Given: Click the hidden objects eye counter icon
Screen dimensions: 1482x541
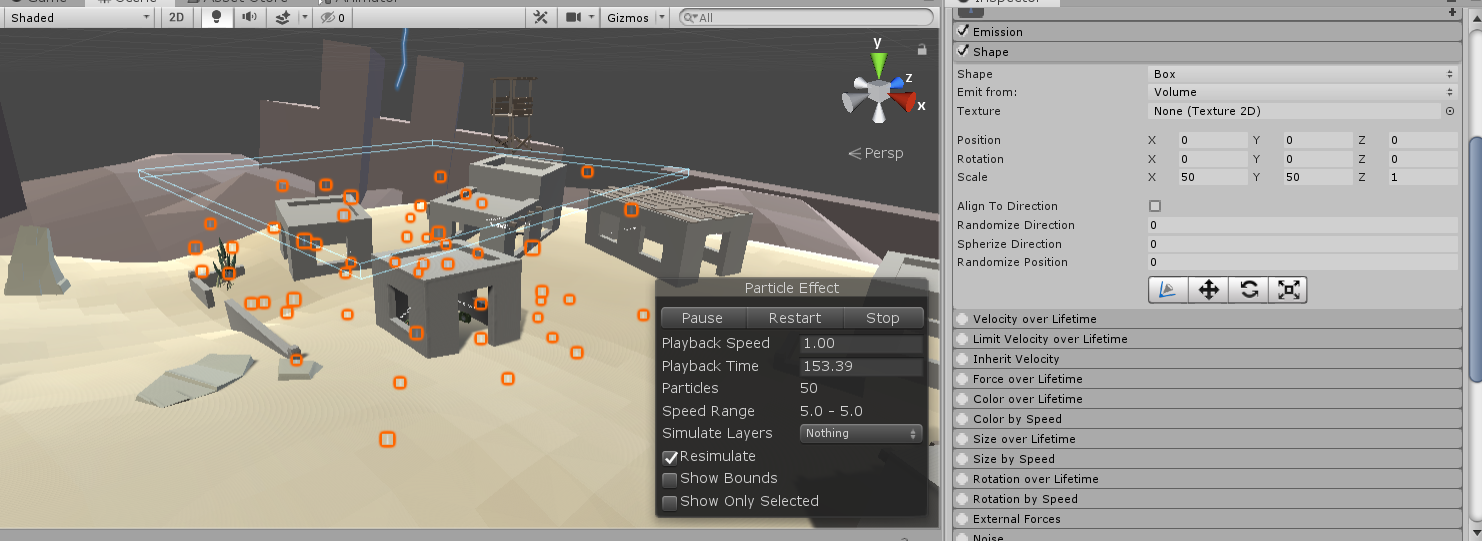Looking at the screenshot, I should 333,18.
